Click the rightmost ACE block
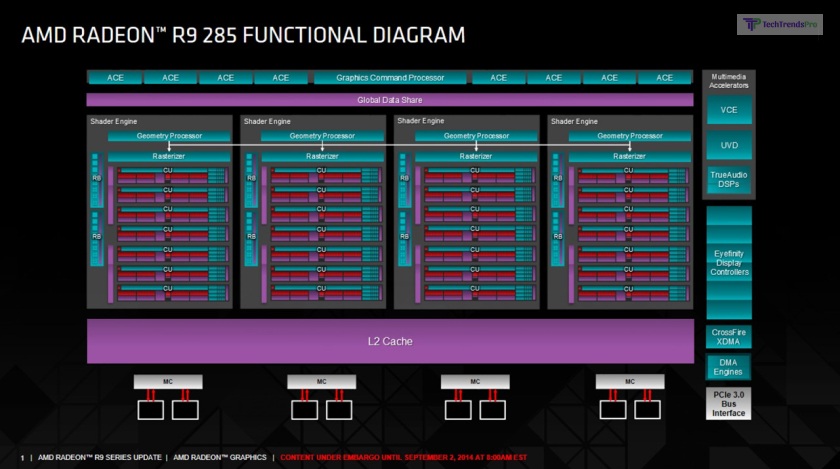 click(x=664, y=78)
